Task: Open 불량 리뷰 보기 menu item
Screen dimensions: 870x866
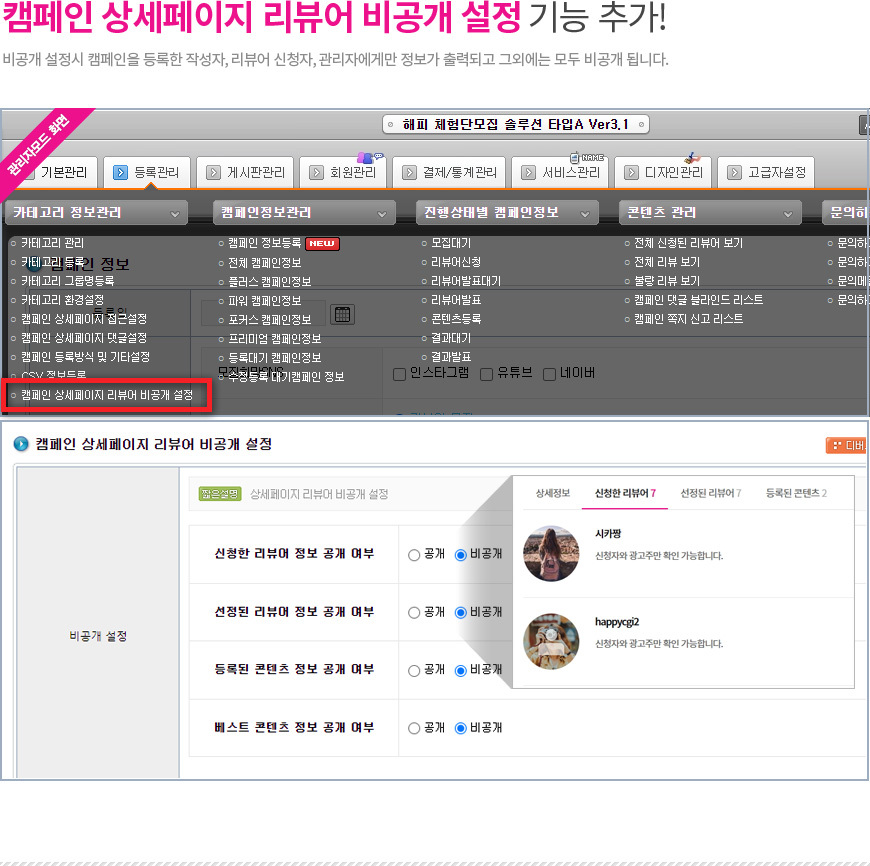Action: pyautogui.click(x=667, y=281)
